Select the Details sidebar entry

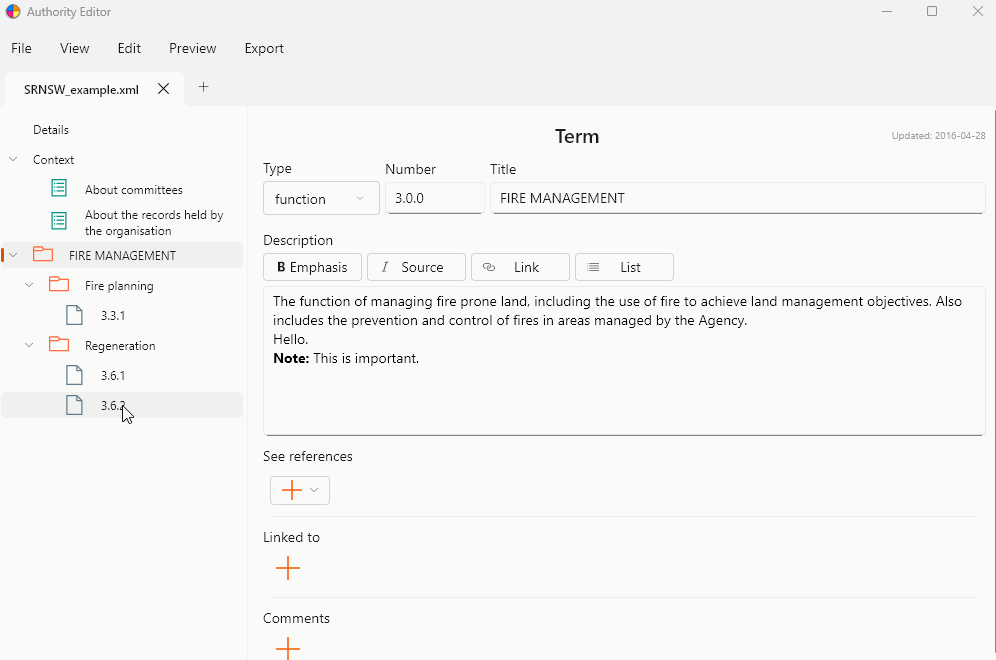click(x=52, y=129)
